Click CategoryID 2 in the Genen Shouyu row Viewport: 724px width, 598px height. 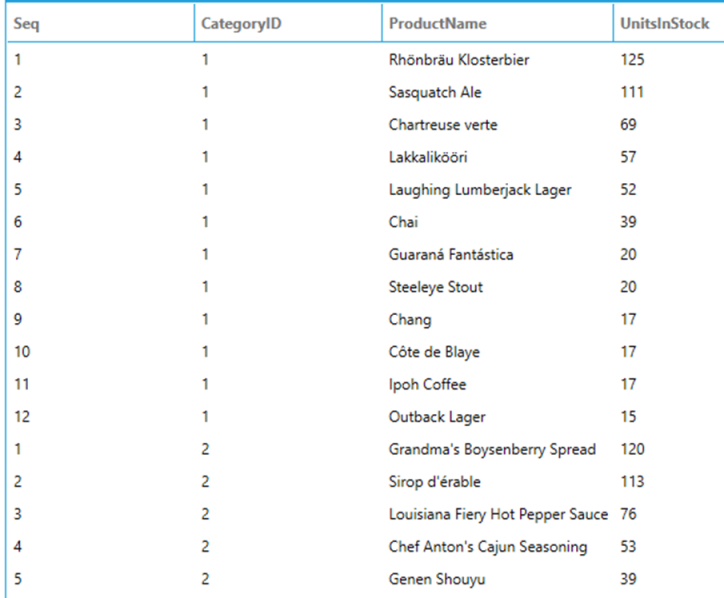click(x=205, y=579)
